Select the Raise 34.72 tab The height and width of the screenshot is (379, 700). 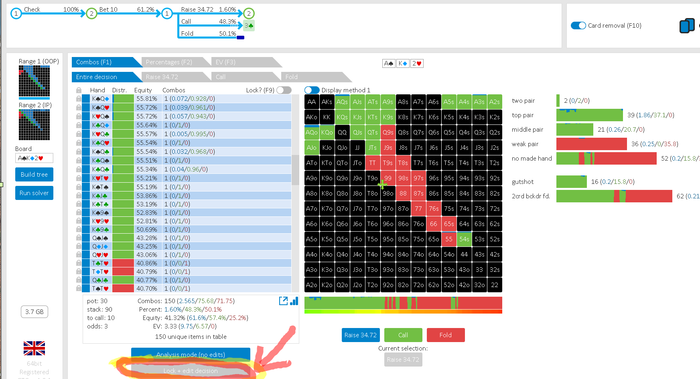(x=176, y=77)
